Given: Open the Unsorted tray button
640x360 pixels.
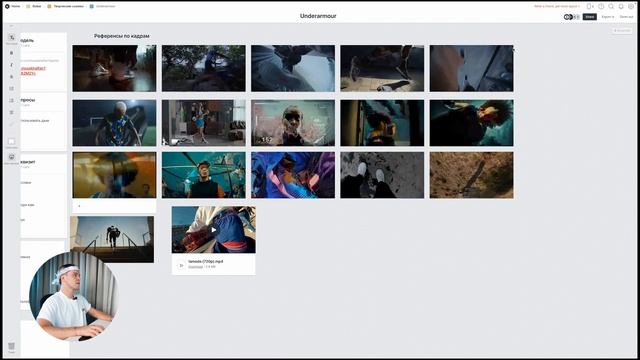Looking at the screenshot, I should (x=622, y=31).
